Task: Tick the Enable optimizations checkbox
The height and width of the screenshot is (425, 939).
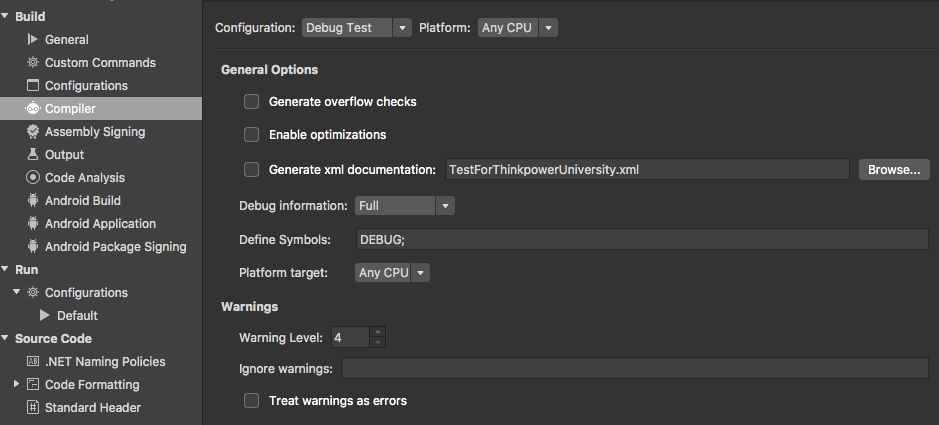Action: point(252,135)
